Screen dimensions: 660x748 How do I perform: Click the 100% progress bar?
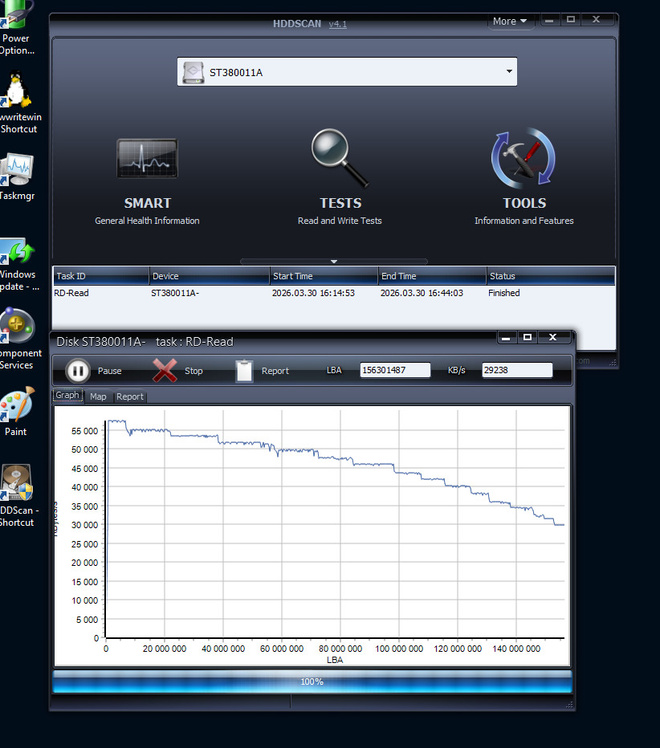point(312,682)
